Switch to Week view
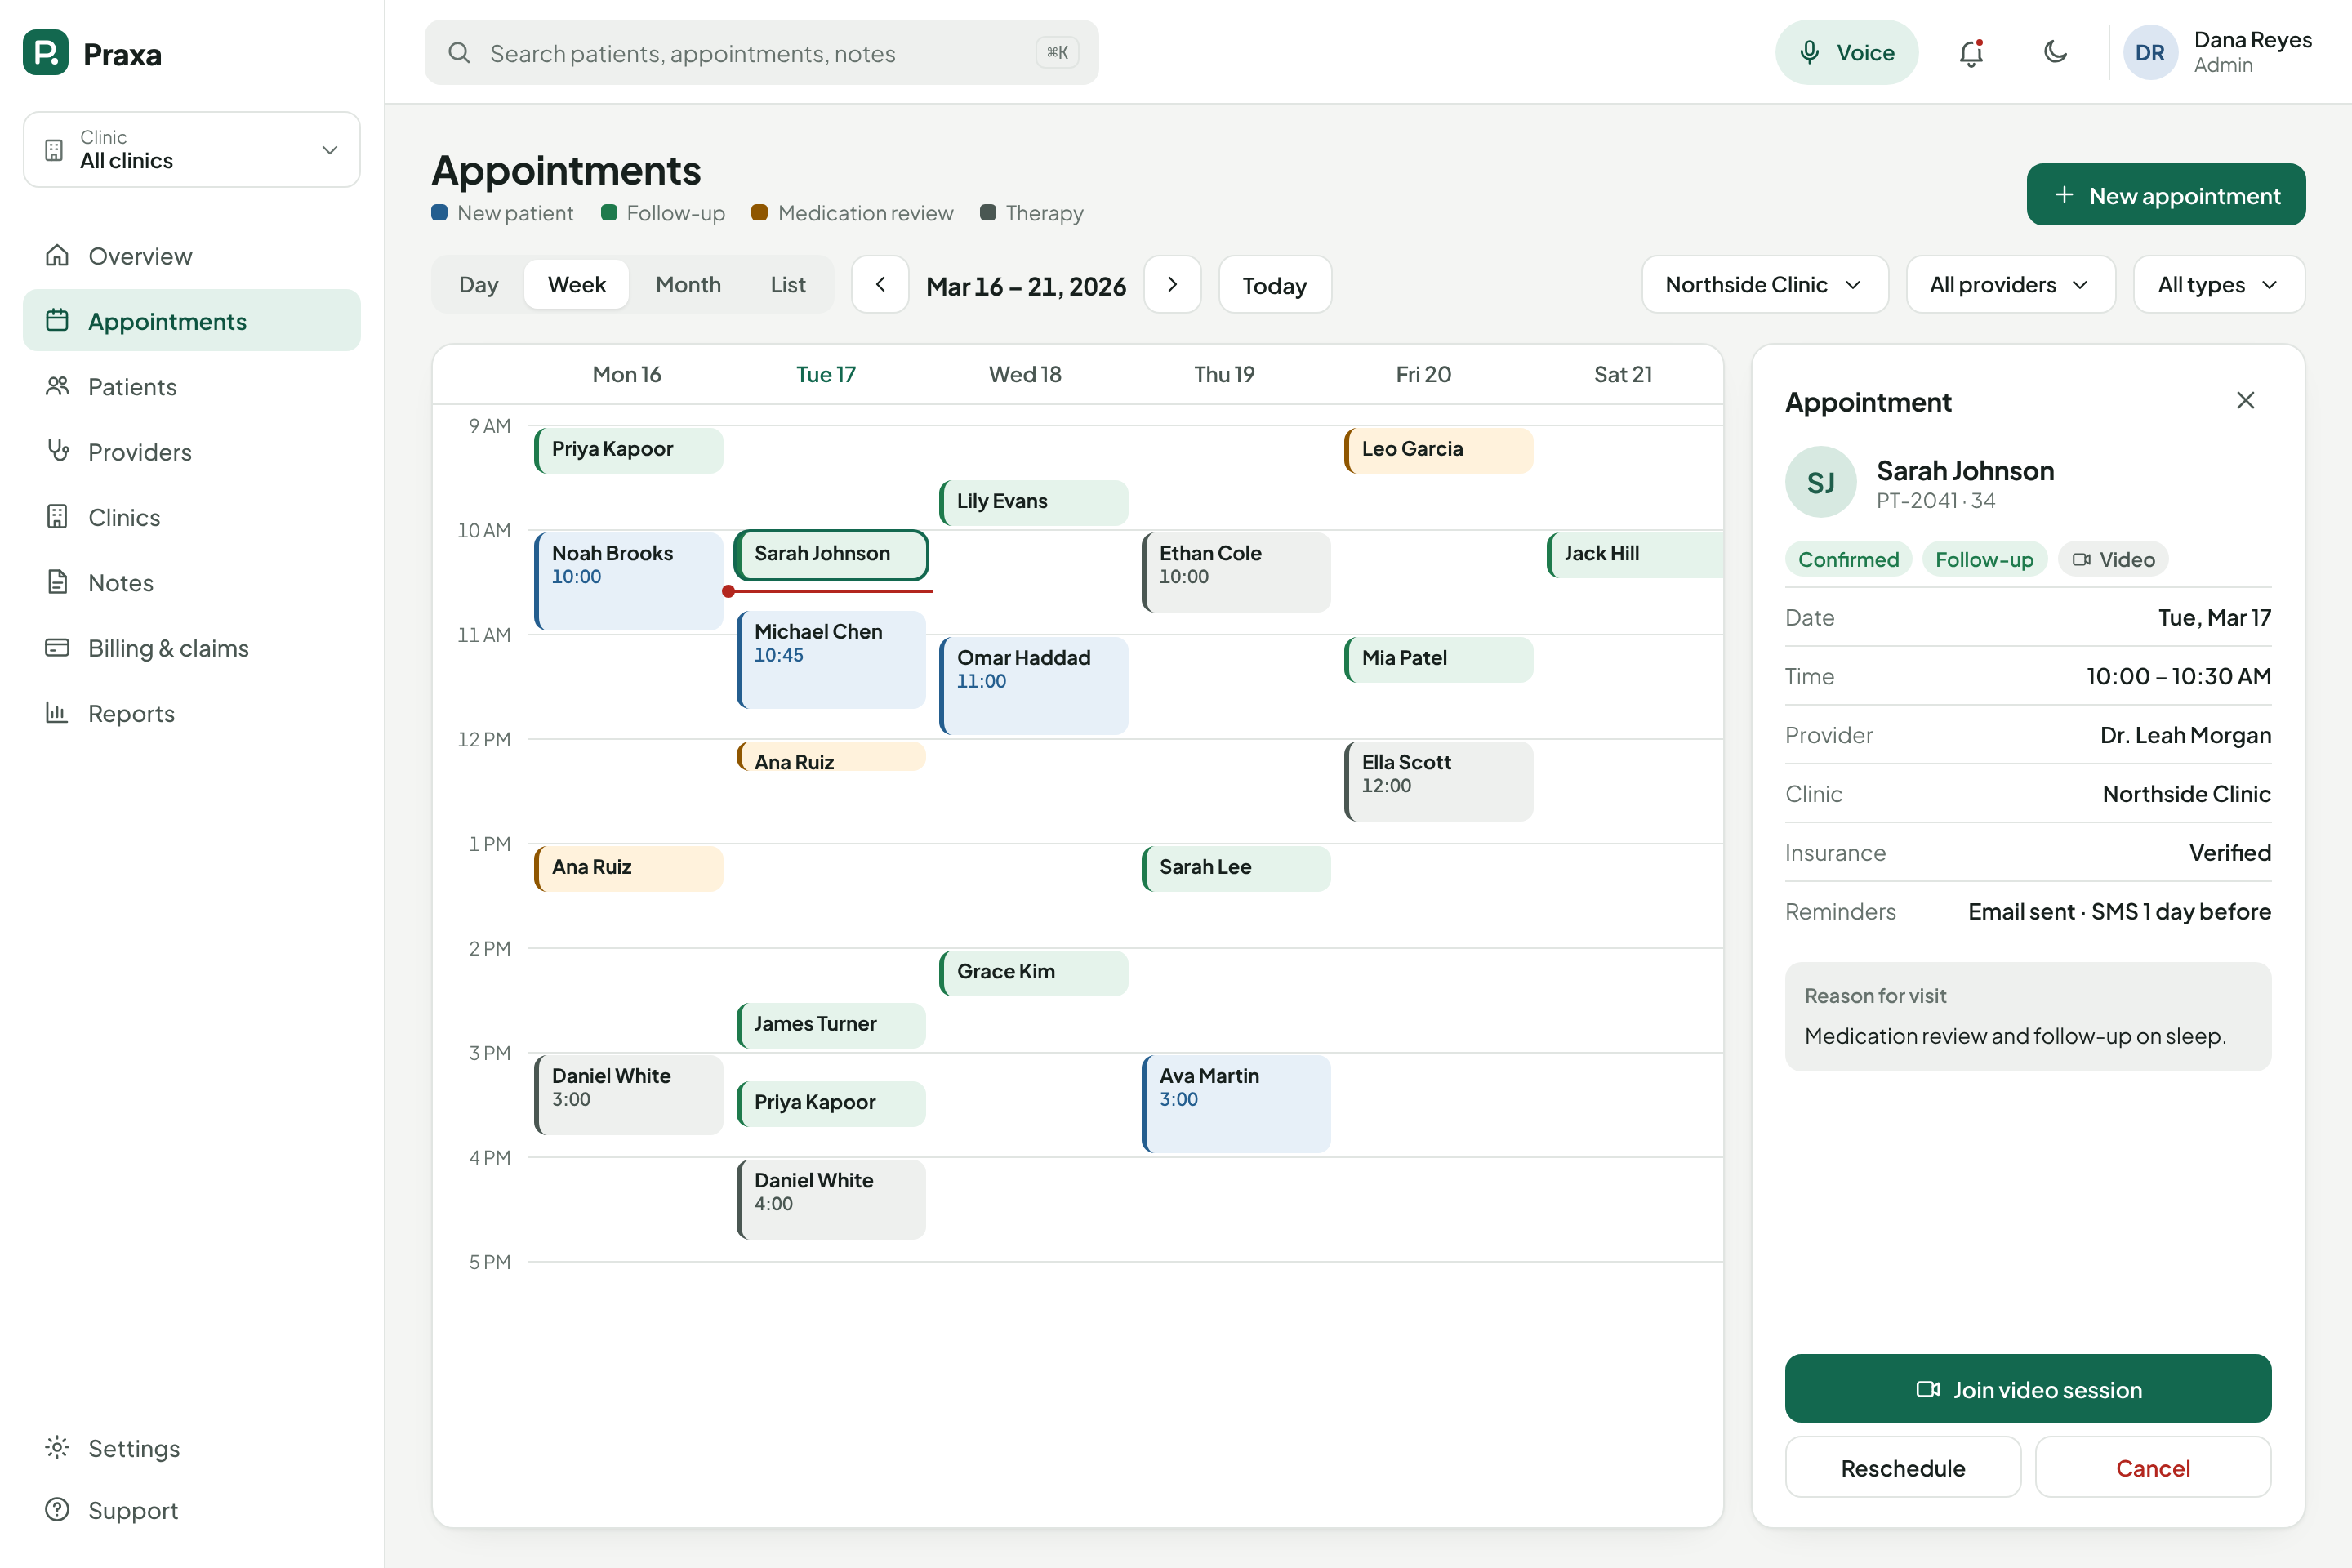 577,285
